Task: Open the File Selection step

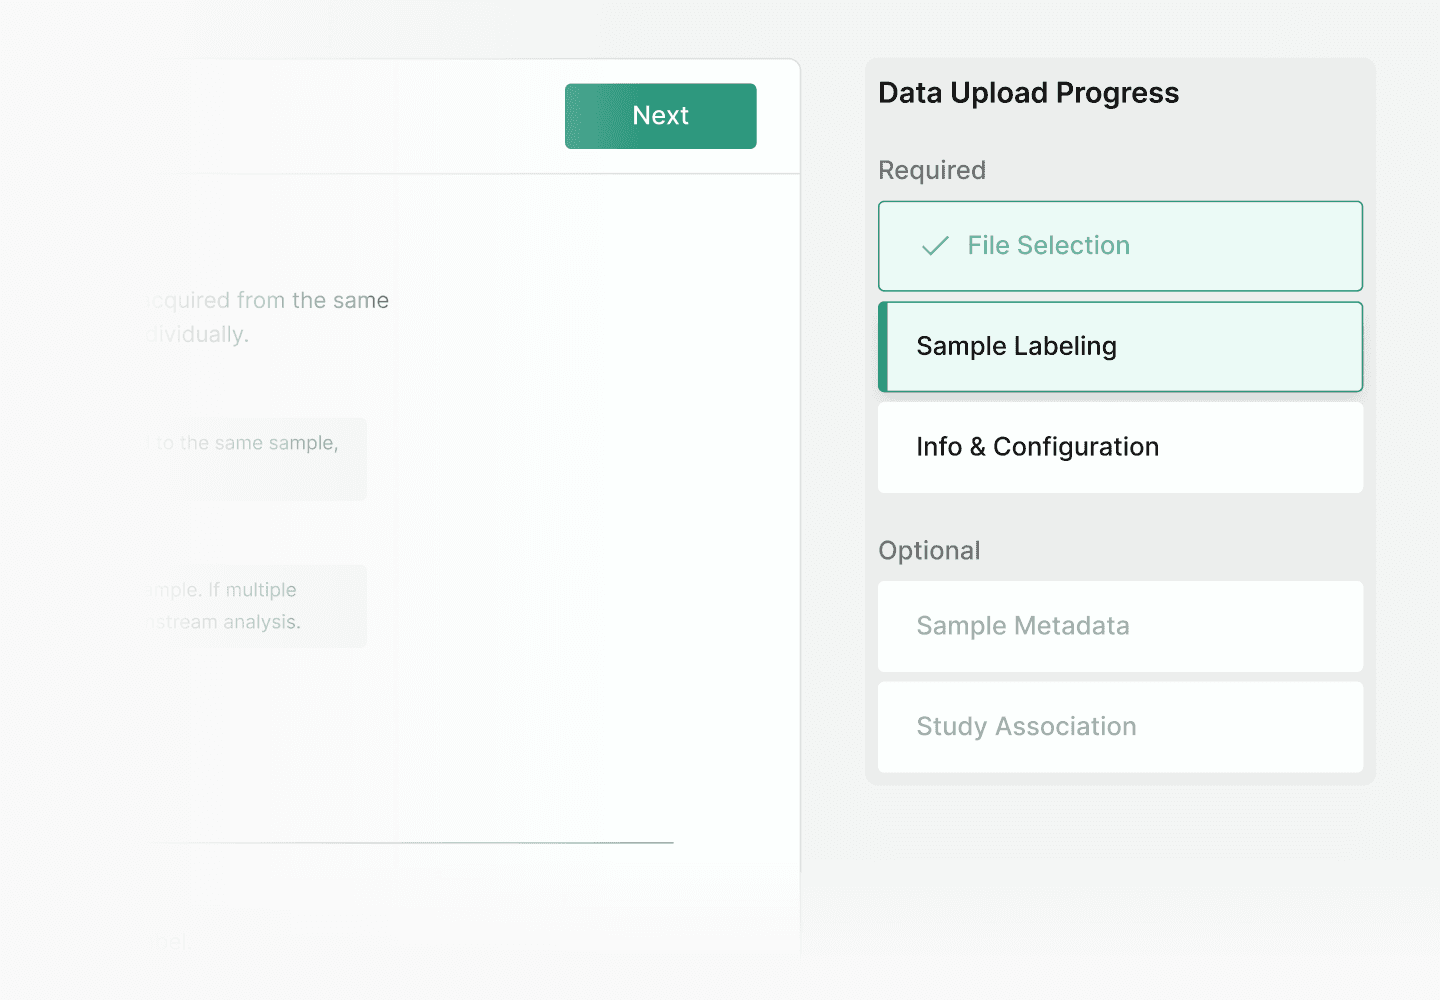Action: 1120,246
